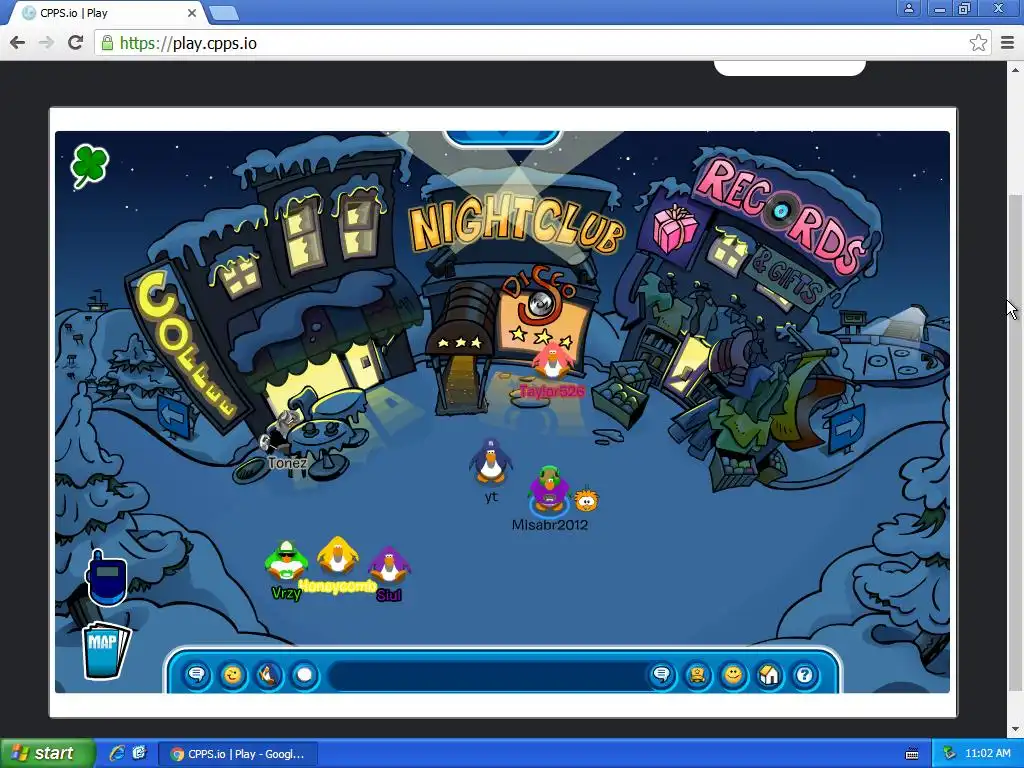
Task: Select green penguin Vrzy
Action: [x=286, y=561]
